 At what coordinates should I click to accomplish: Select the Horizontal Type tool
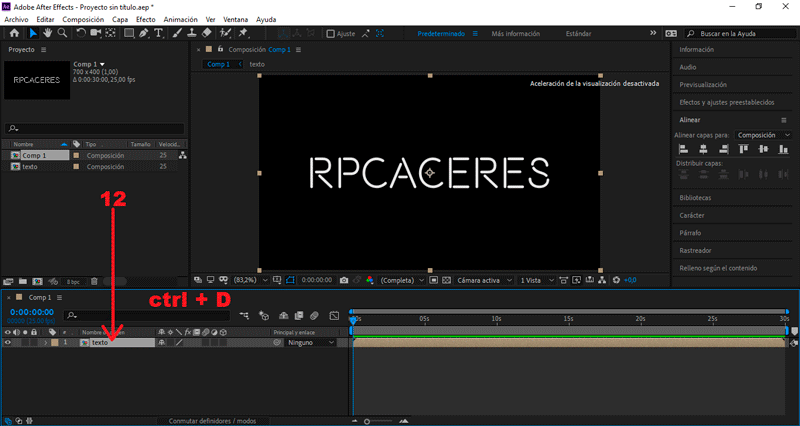point(159,33)
